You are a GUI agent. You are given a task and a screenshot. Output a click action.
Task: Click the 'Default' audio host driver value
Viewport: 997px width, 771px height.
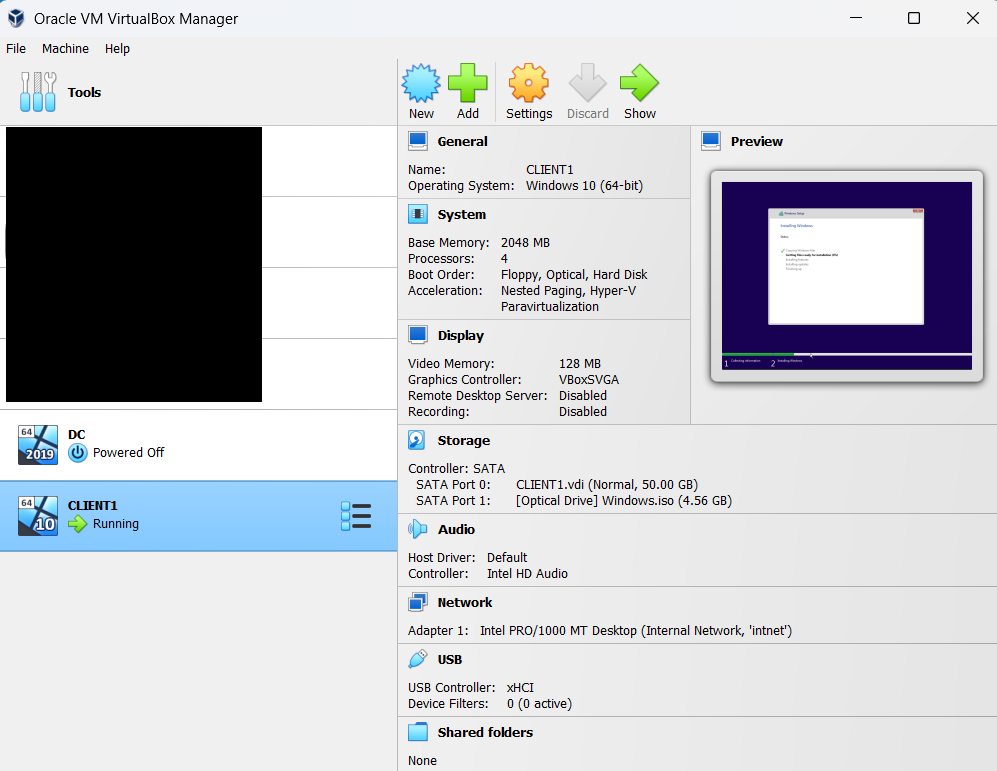(x=507, y=557)
